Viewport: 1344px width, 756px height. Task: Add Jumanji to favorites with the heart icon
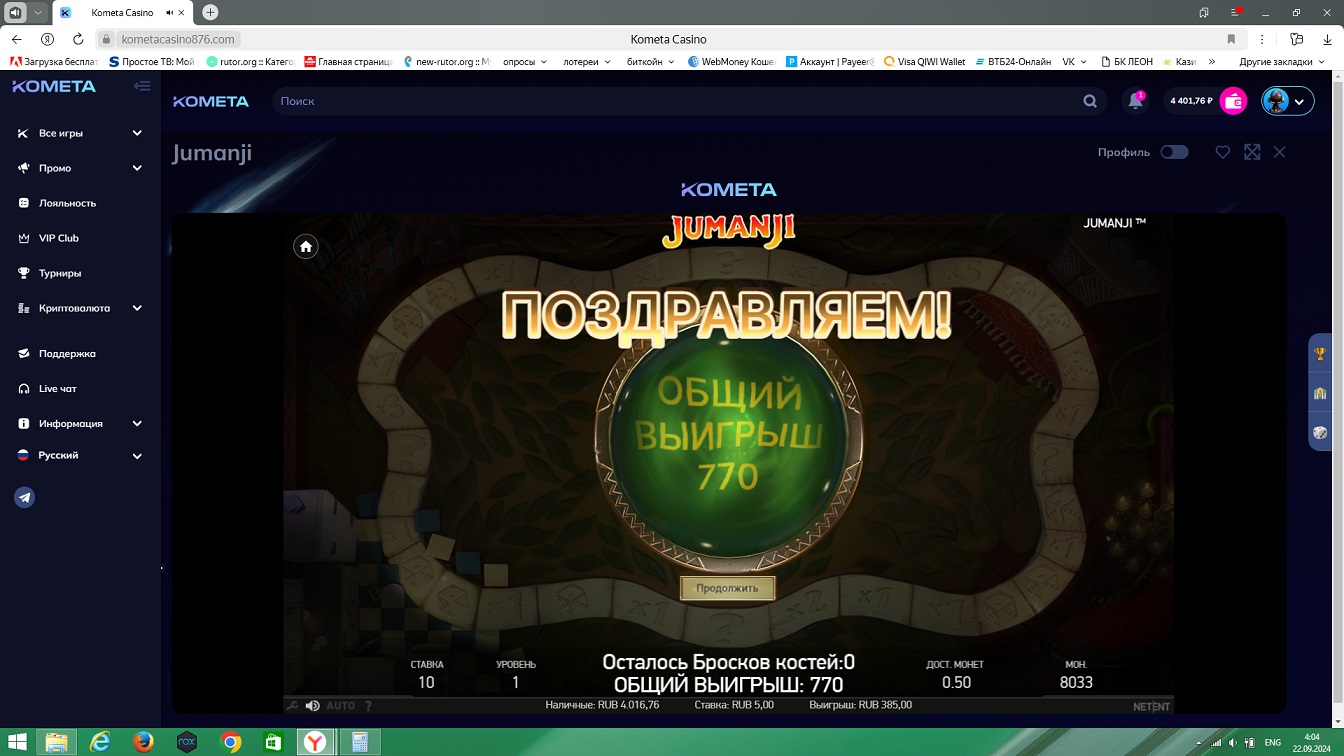[x=1222, y=152]
